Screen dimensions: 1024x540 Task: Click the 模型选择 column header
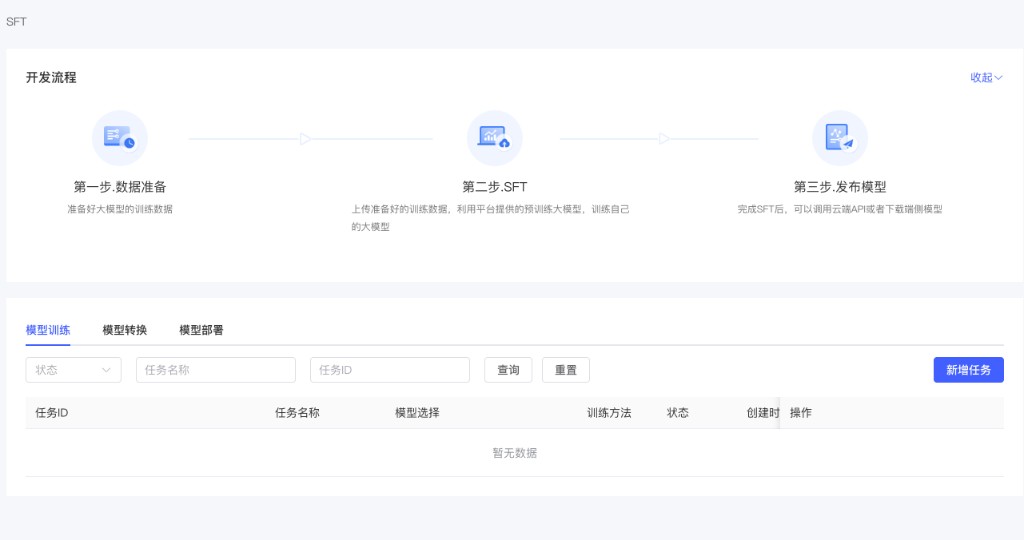(x=417, y=413)
